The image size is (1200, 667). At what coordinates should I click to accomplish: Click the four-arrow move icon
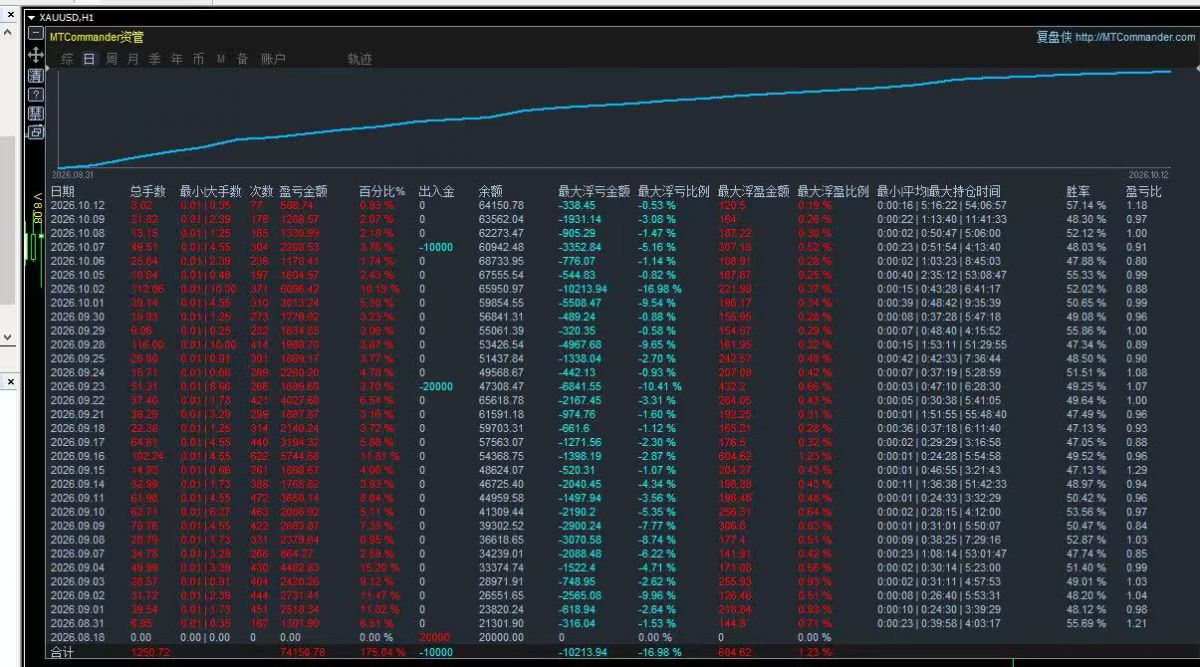36,54
